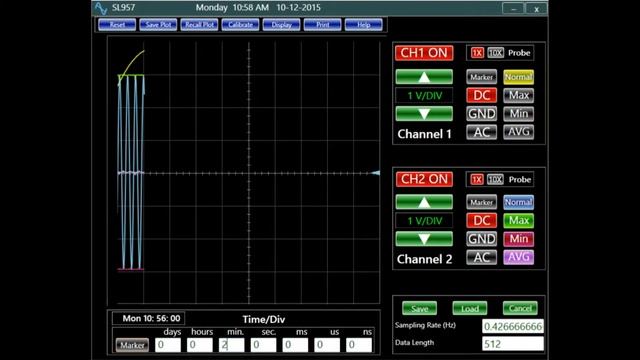This screenshot has width=640, height=360.
Task: Click Channel 1 1 V/DIV readout
Action: (x=424, y=96)
